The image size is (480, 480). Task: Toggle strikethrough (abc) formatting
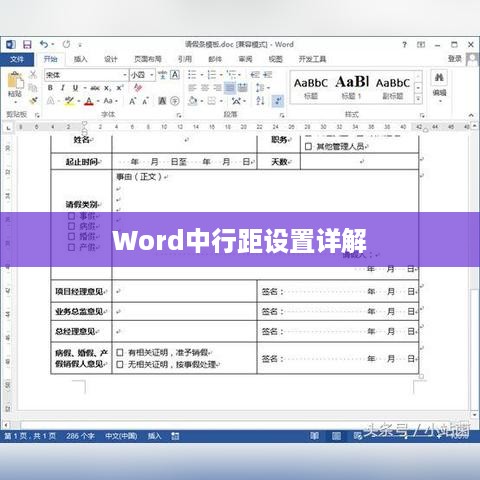95,88
